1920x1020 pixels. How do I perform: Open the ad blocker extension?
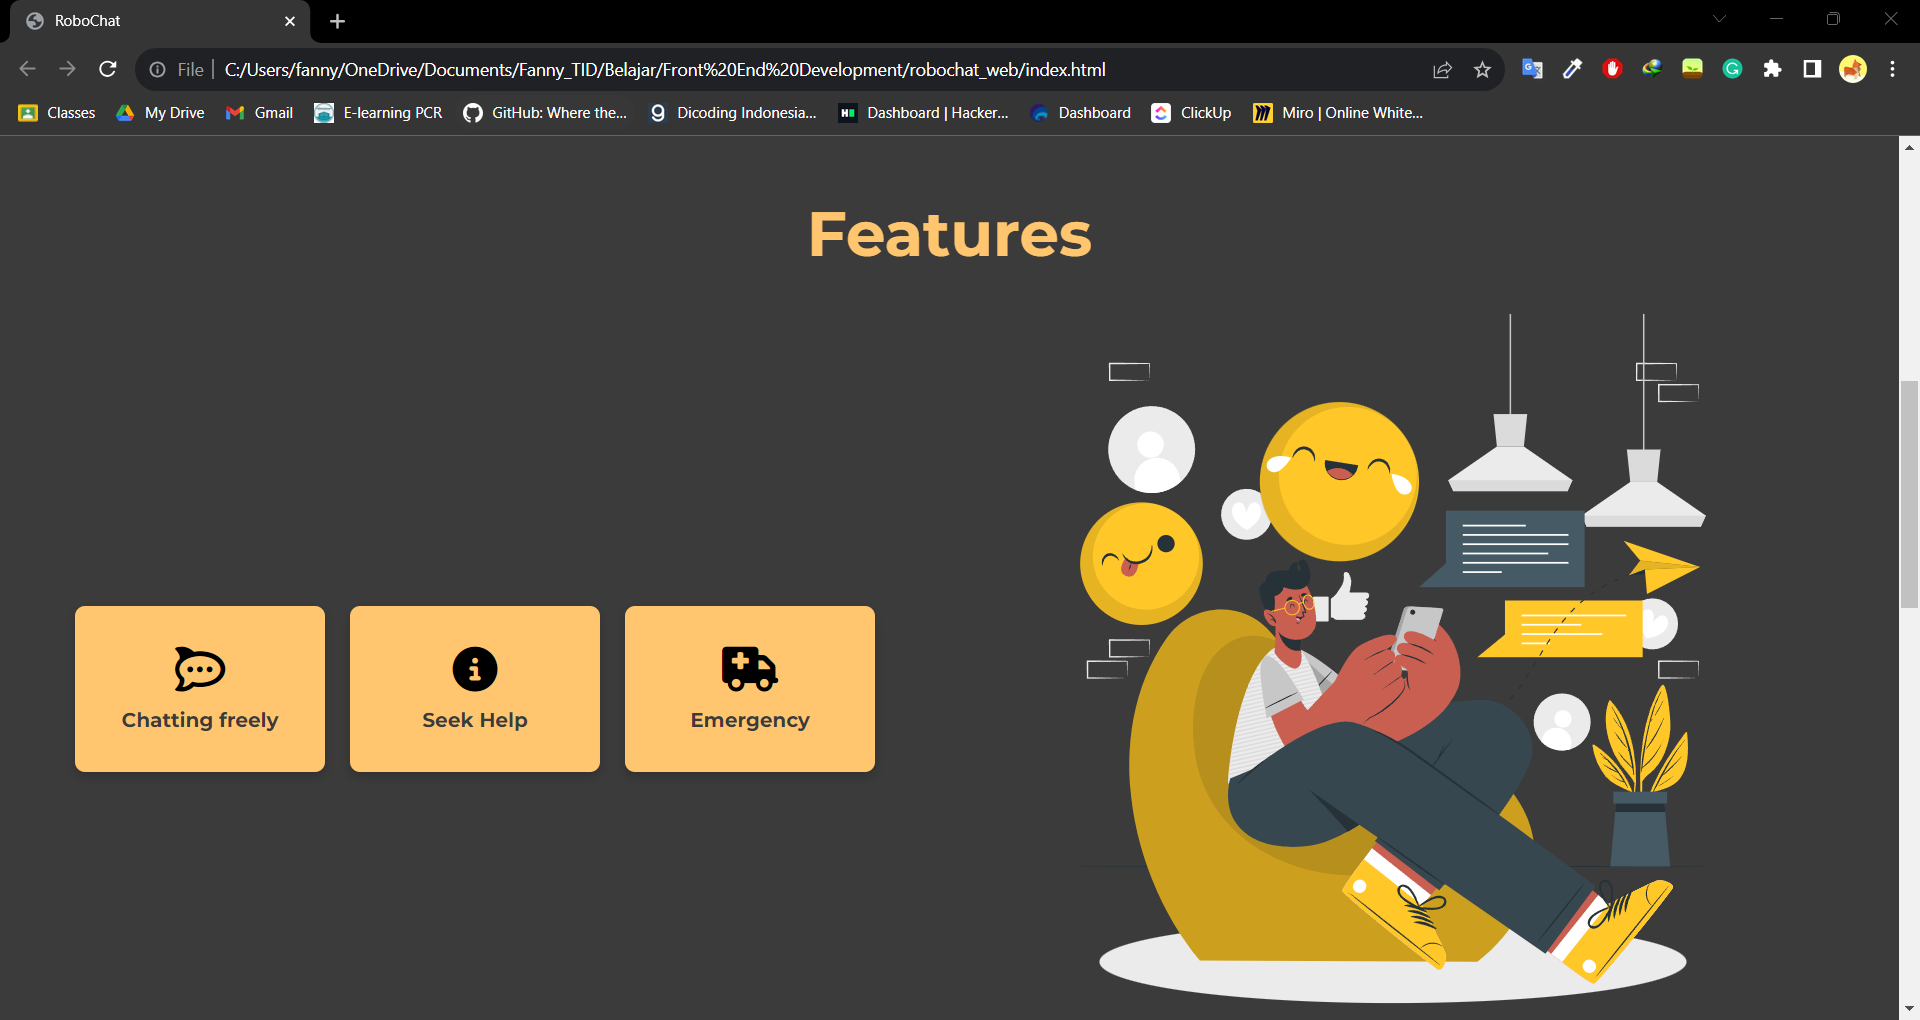(x=1612, y=69)
